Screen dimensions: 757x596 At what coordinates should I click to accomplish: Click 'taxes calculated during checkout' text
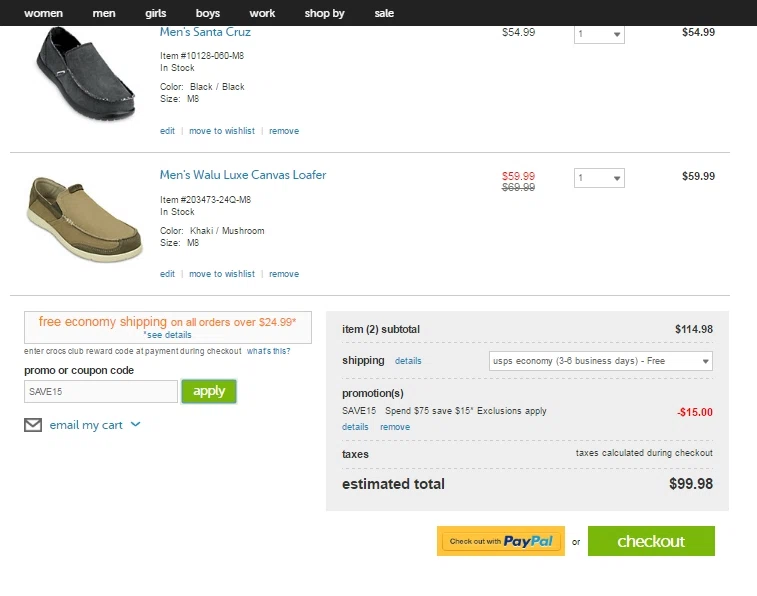[644, 453]
